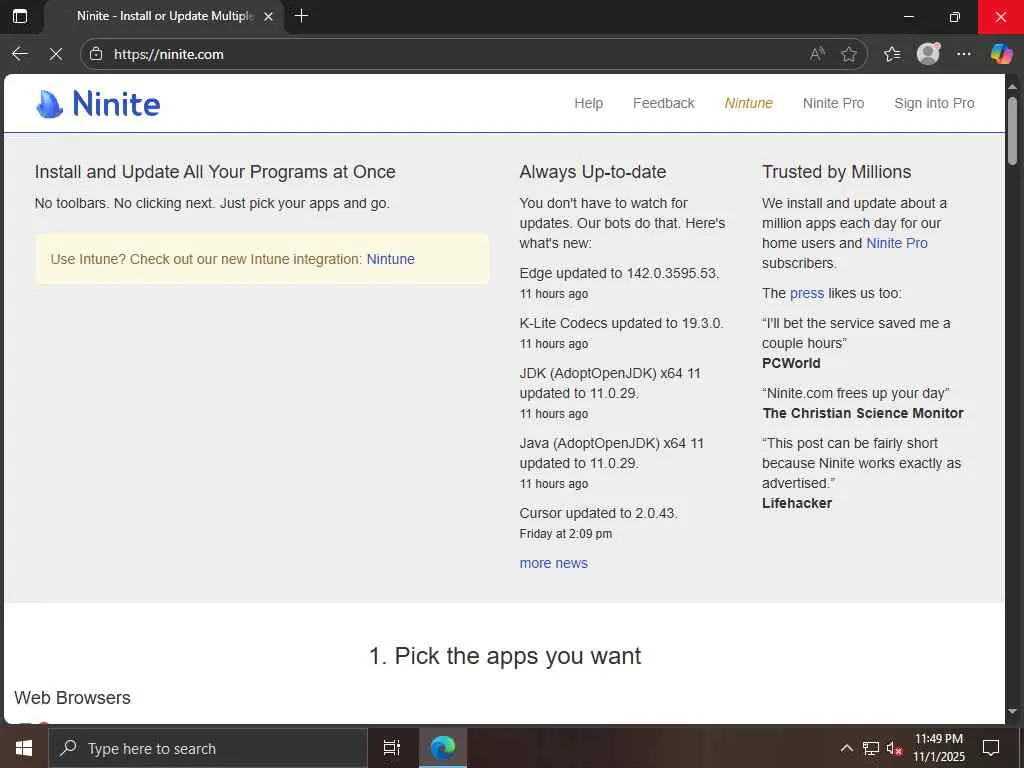Image resolution: width=1024 pixels, height=768 pixels.
Task: Open network status tray icon
Action: click(x=871, y=748)
